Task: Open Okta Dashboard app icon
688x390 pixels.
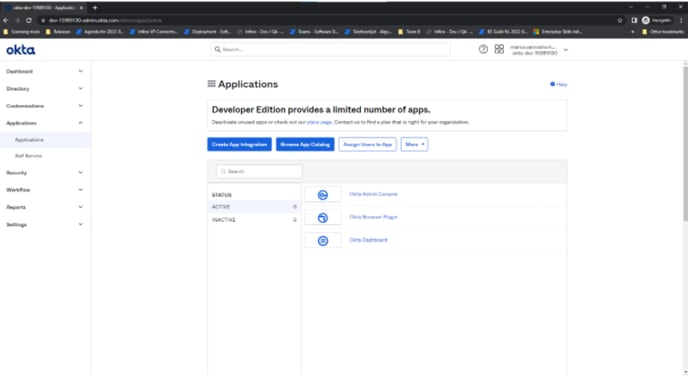Action: [x=322, y=241]
